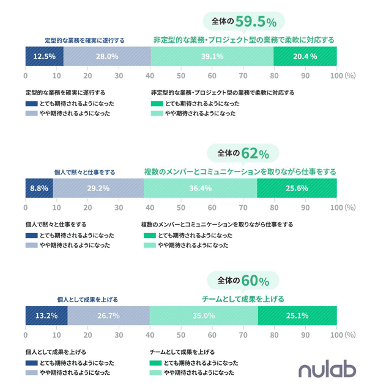This screenshot has width=368, height=387.
Task: Click the 26.7% light blue bar segment
Action: tap(109, 315)
